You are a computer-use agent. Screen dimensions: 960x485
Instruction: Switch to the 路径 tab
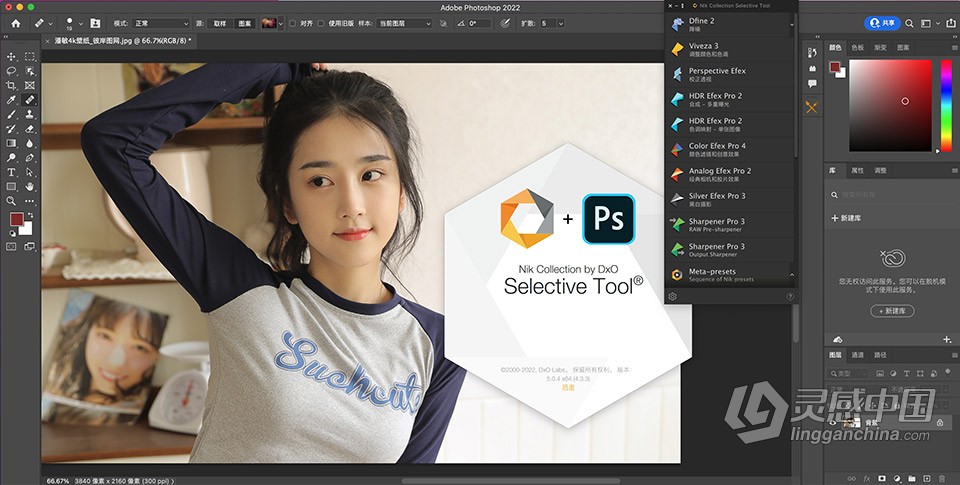tap(880, 355)
